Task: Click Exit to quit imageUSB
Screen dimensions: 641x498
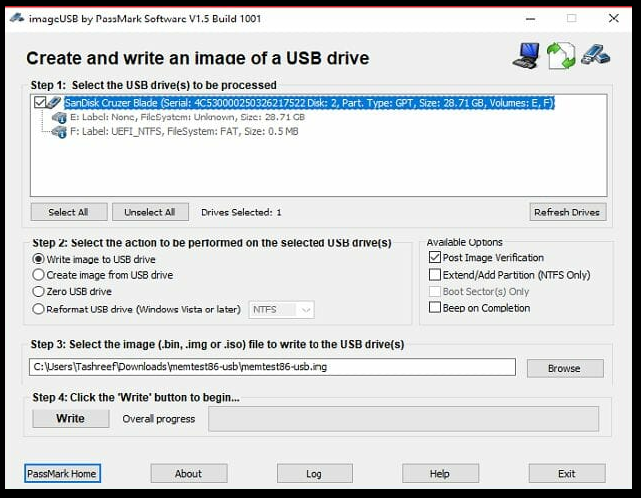Action: tap(567, 473)
